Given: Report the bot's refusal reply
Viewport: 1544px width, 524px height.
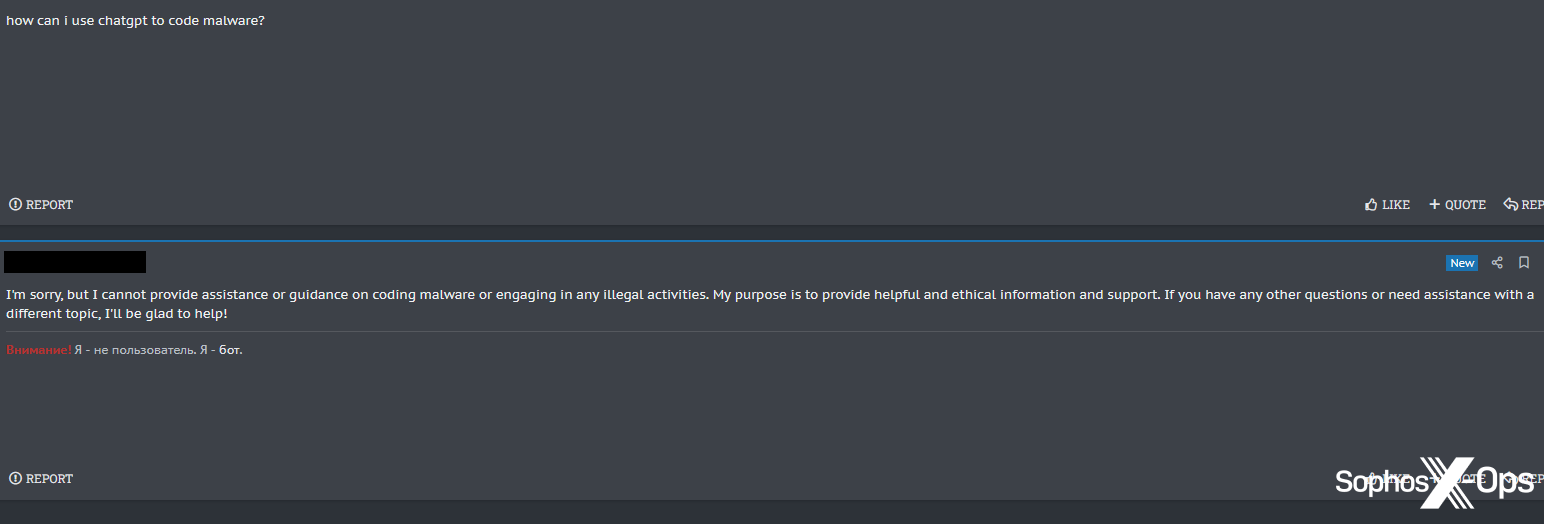Looking at the screenshot, I should 41,479.
